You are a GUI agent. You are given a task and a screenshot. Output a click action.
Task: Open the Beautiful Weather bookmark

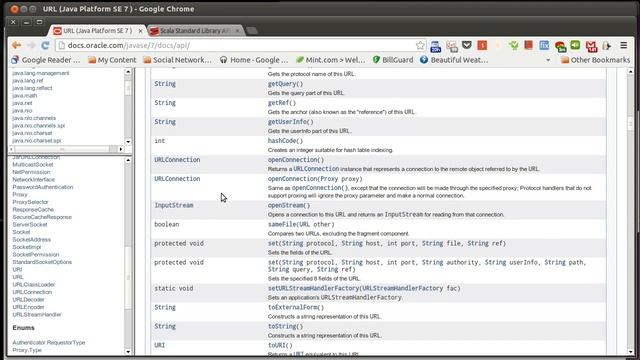tap(454, 60)
